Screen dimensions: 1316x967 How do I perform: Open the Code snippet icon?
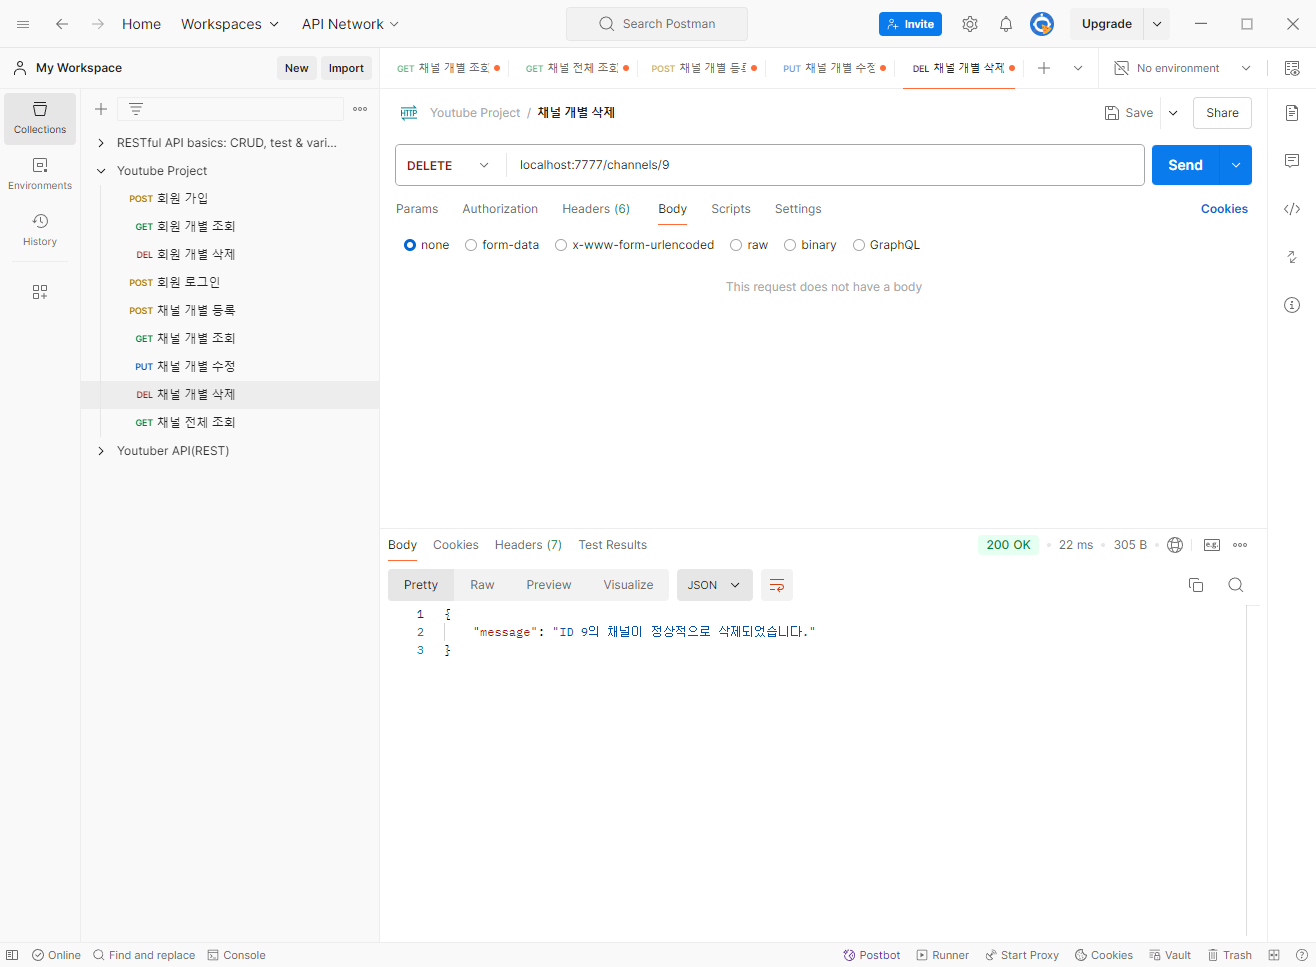[1292, 209]
